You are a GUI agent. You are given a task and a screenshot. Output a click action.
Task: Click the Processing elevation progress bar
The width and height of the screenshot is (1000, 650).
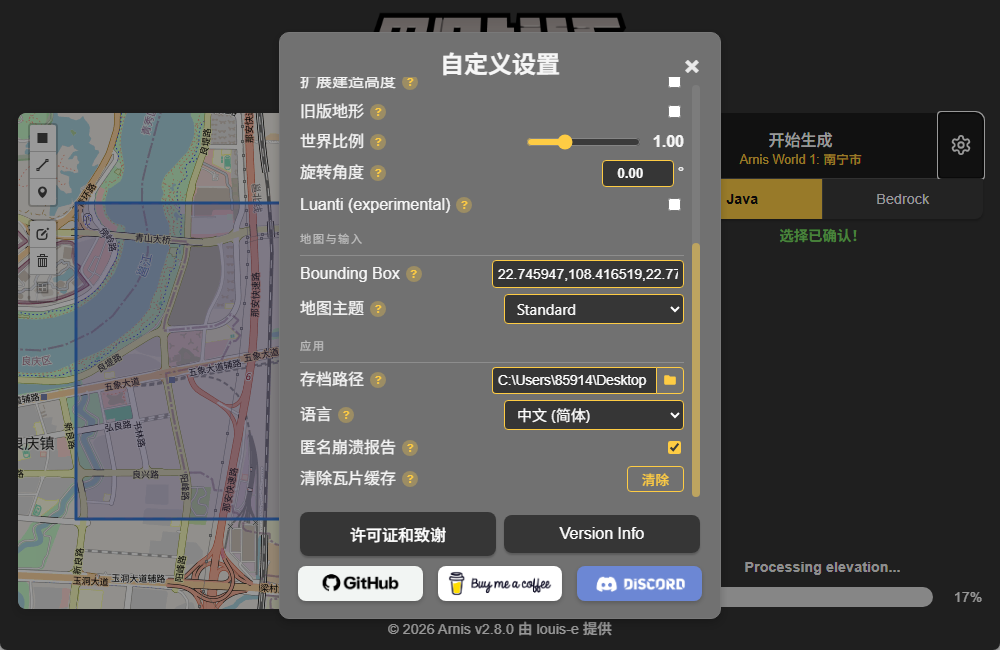pos(827,597)
